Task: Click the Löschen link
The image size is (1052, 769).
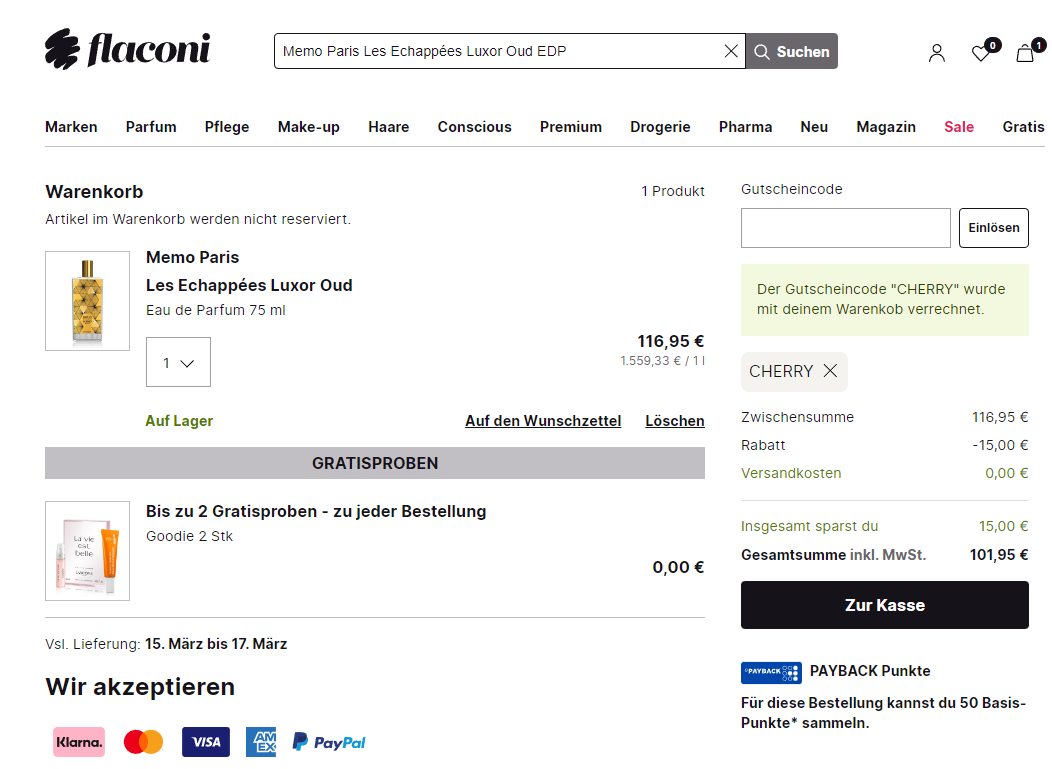Action: pos(674,421)
